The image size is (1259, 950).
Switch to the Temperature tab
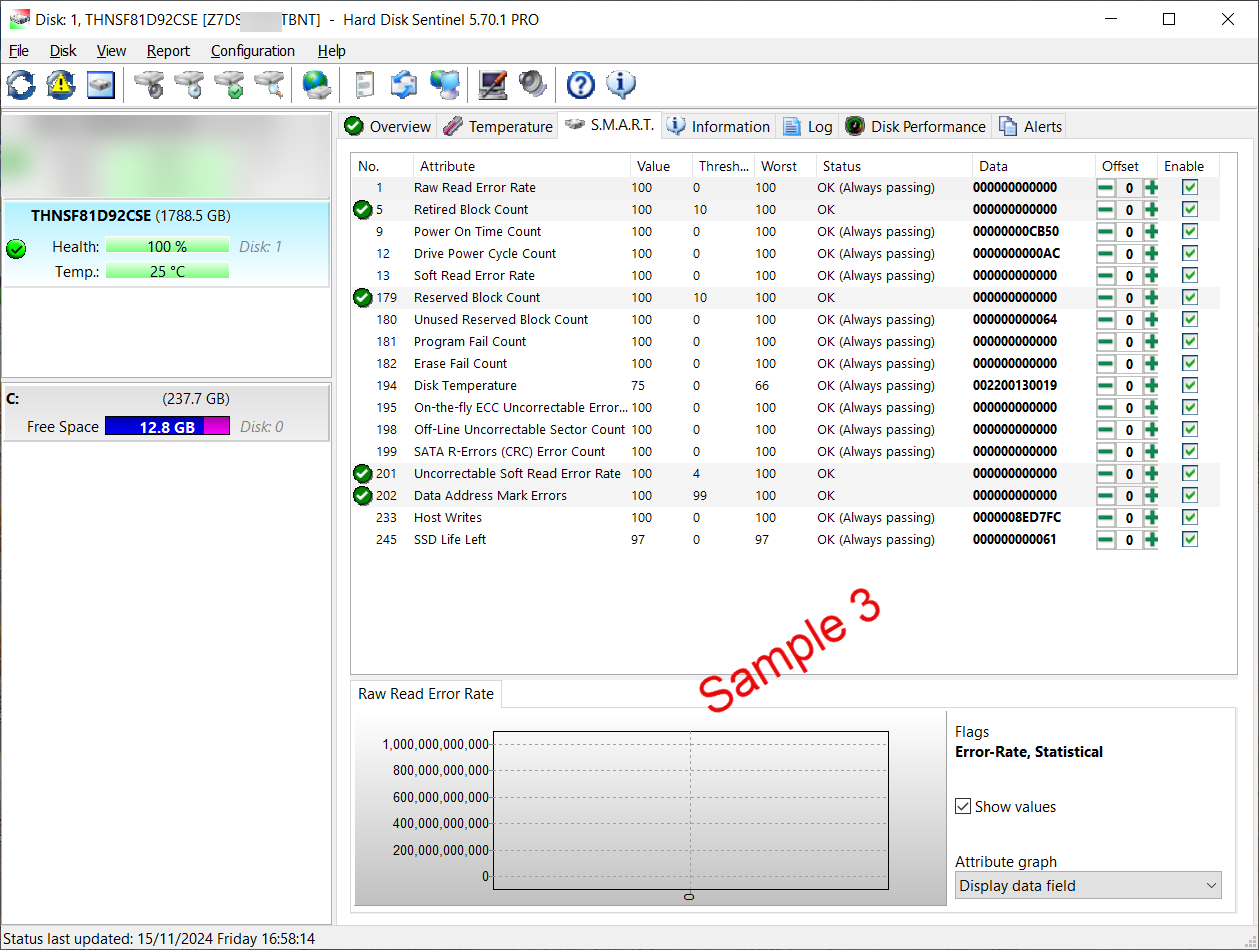tap(497, 126)
